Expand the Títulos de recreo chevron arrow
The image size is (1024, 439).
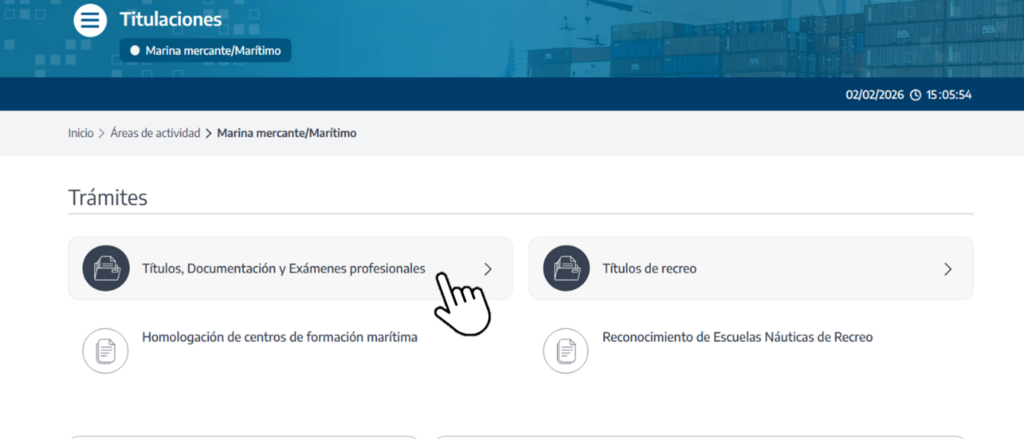click(x=948, y=269)
